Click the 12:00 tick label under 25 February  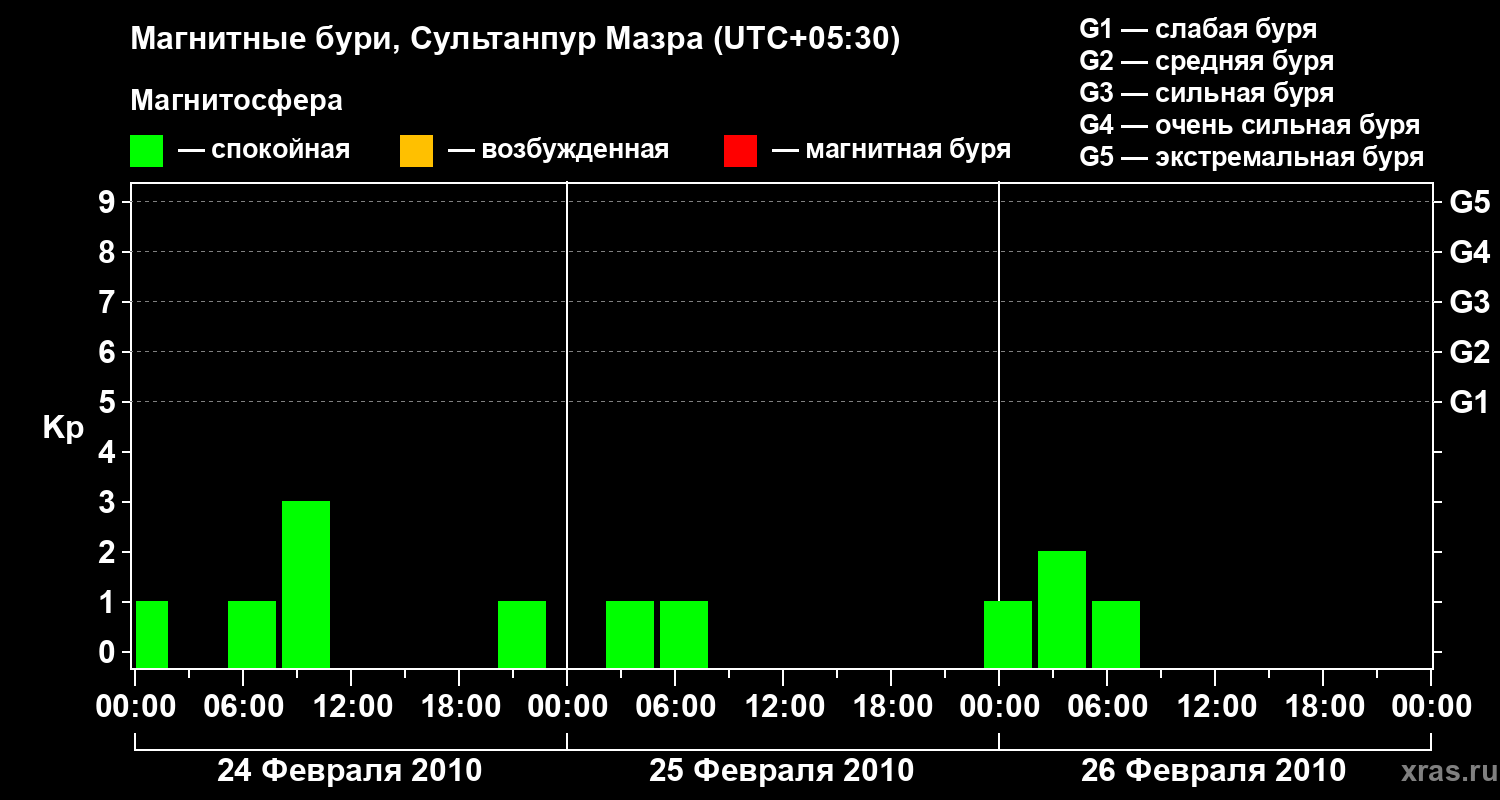click(x=783, y=707)
